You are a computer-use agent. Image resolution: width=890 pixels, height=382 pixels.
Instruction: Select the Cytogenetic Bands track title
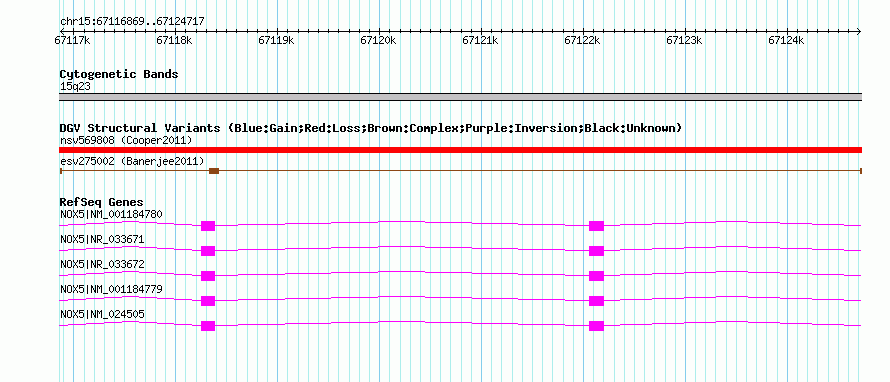point(119,74)
